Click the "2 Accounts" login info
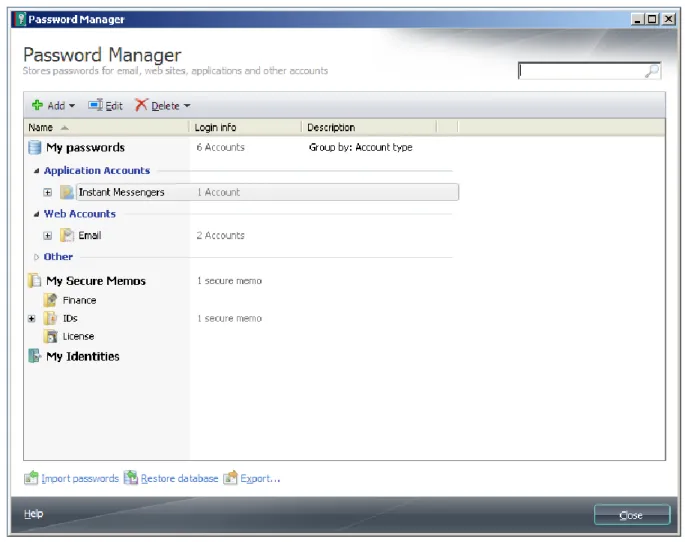 click(221, 235)
